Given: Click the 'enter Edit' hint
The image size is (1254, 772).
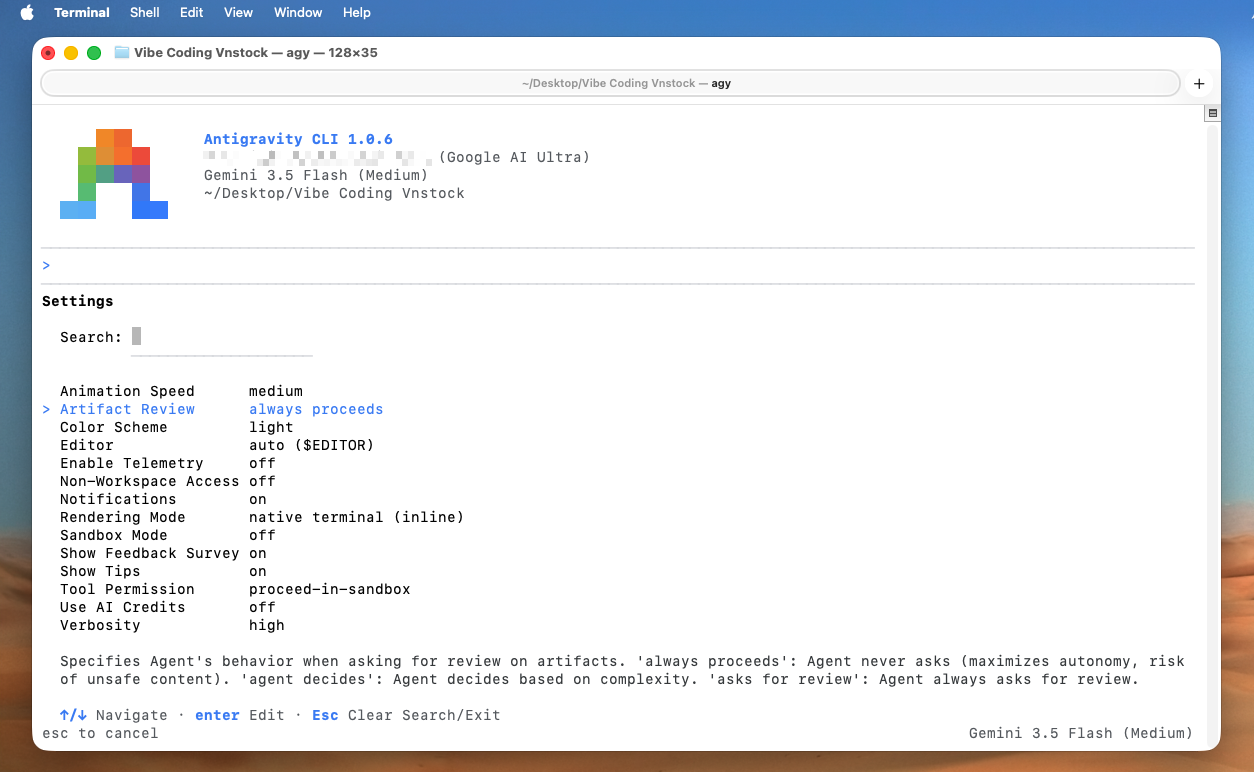Looking at the screenshot, I should pos(240,715).
